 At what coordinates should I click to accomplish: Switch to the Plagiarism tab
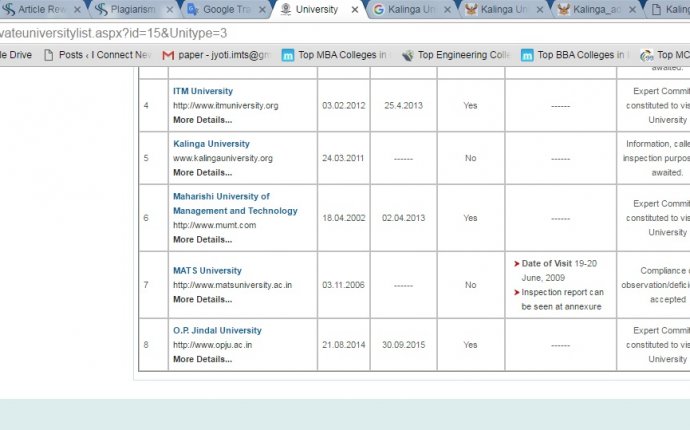(133, 9)
